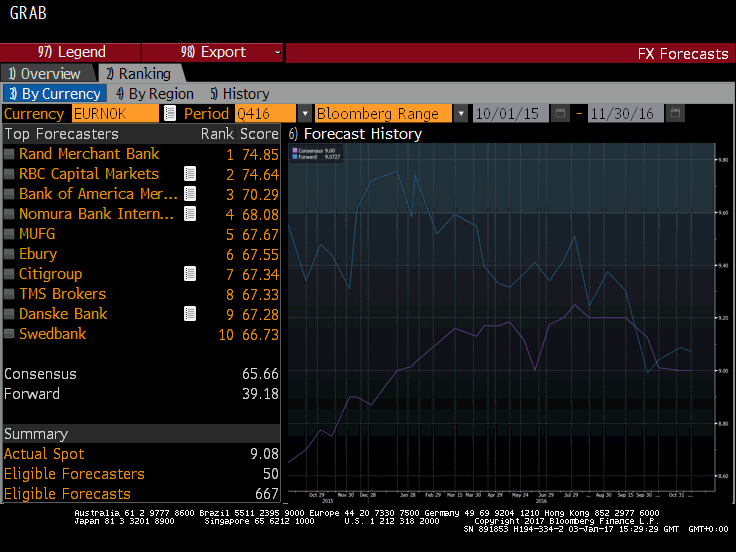Screen dimensions: 736x552
Task: Open the Forecast History chart heading
Action: coord(355,134)
